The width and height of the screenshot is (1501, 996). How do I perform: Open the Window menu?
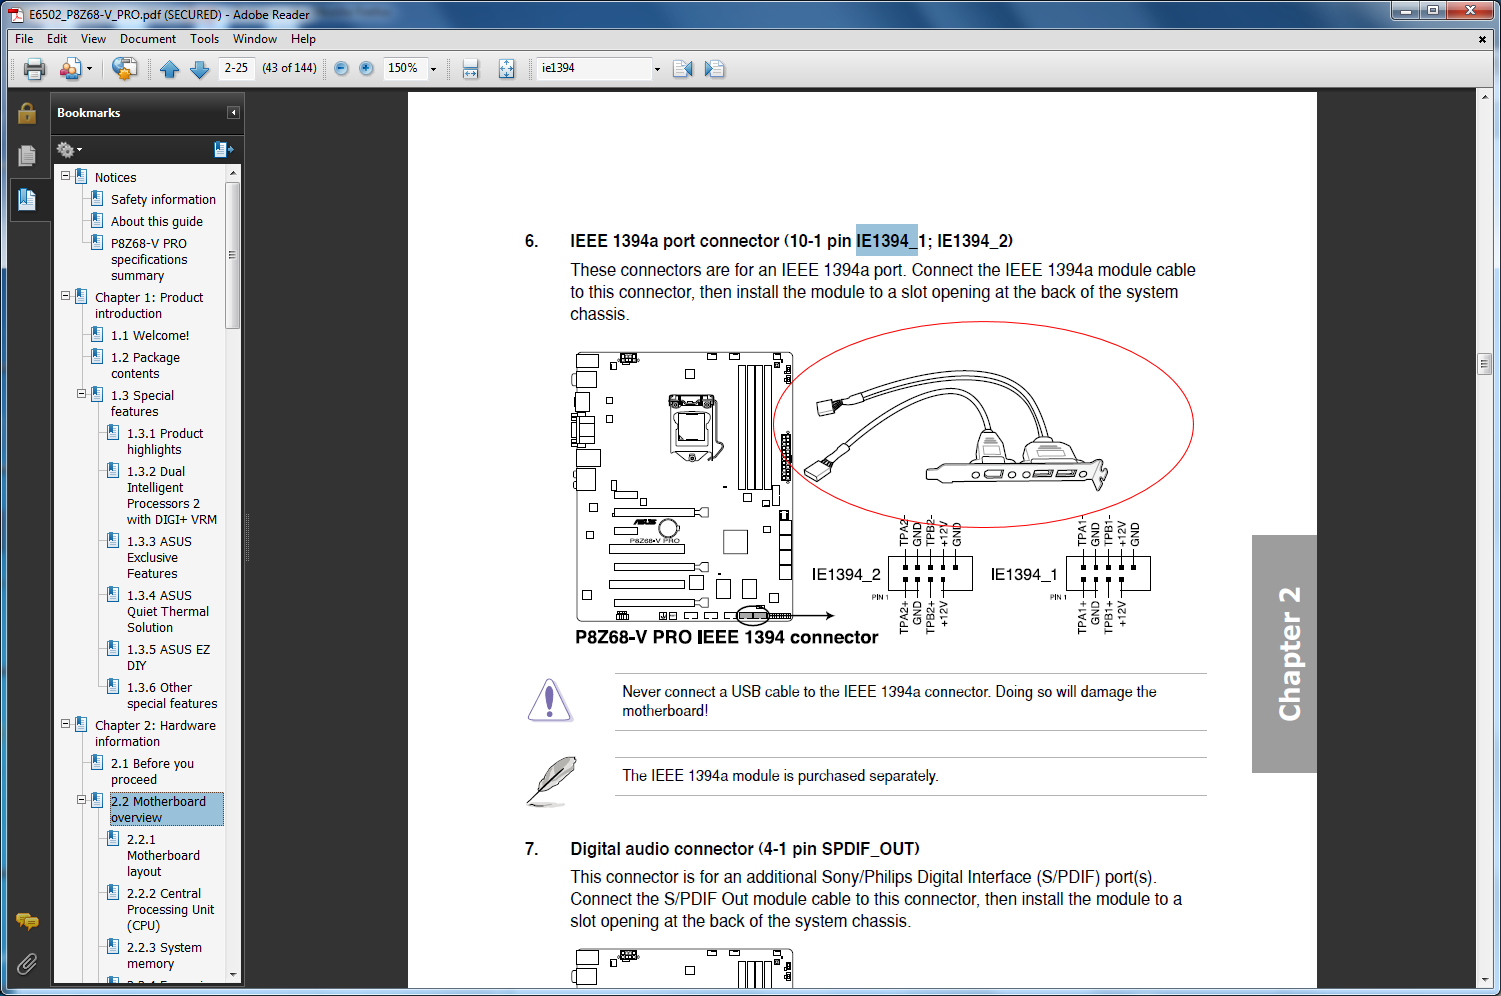tap(255, 39)
